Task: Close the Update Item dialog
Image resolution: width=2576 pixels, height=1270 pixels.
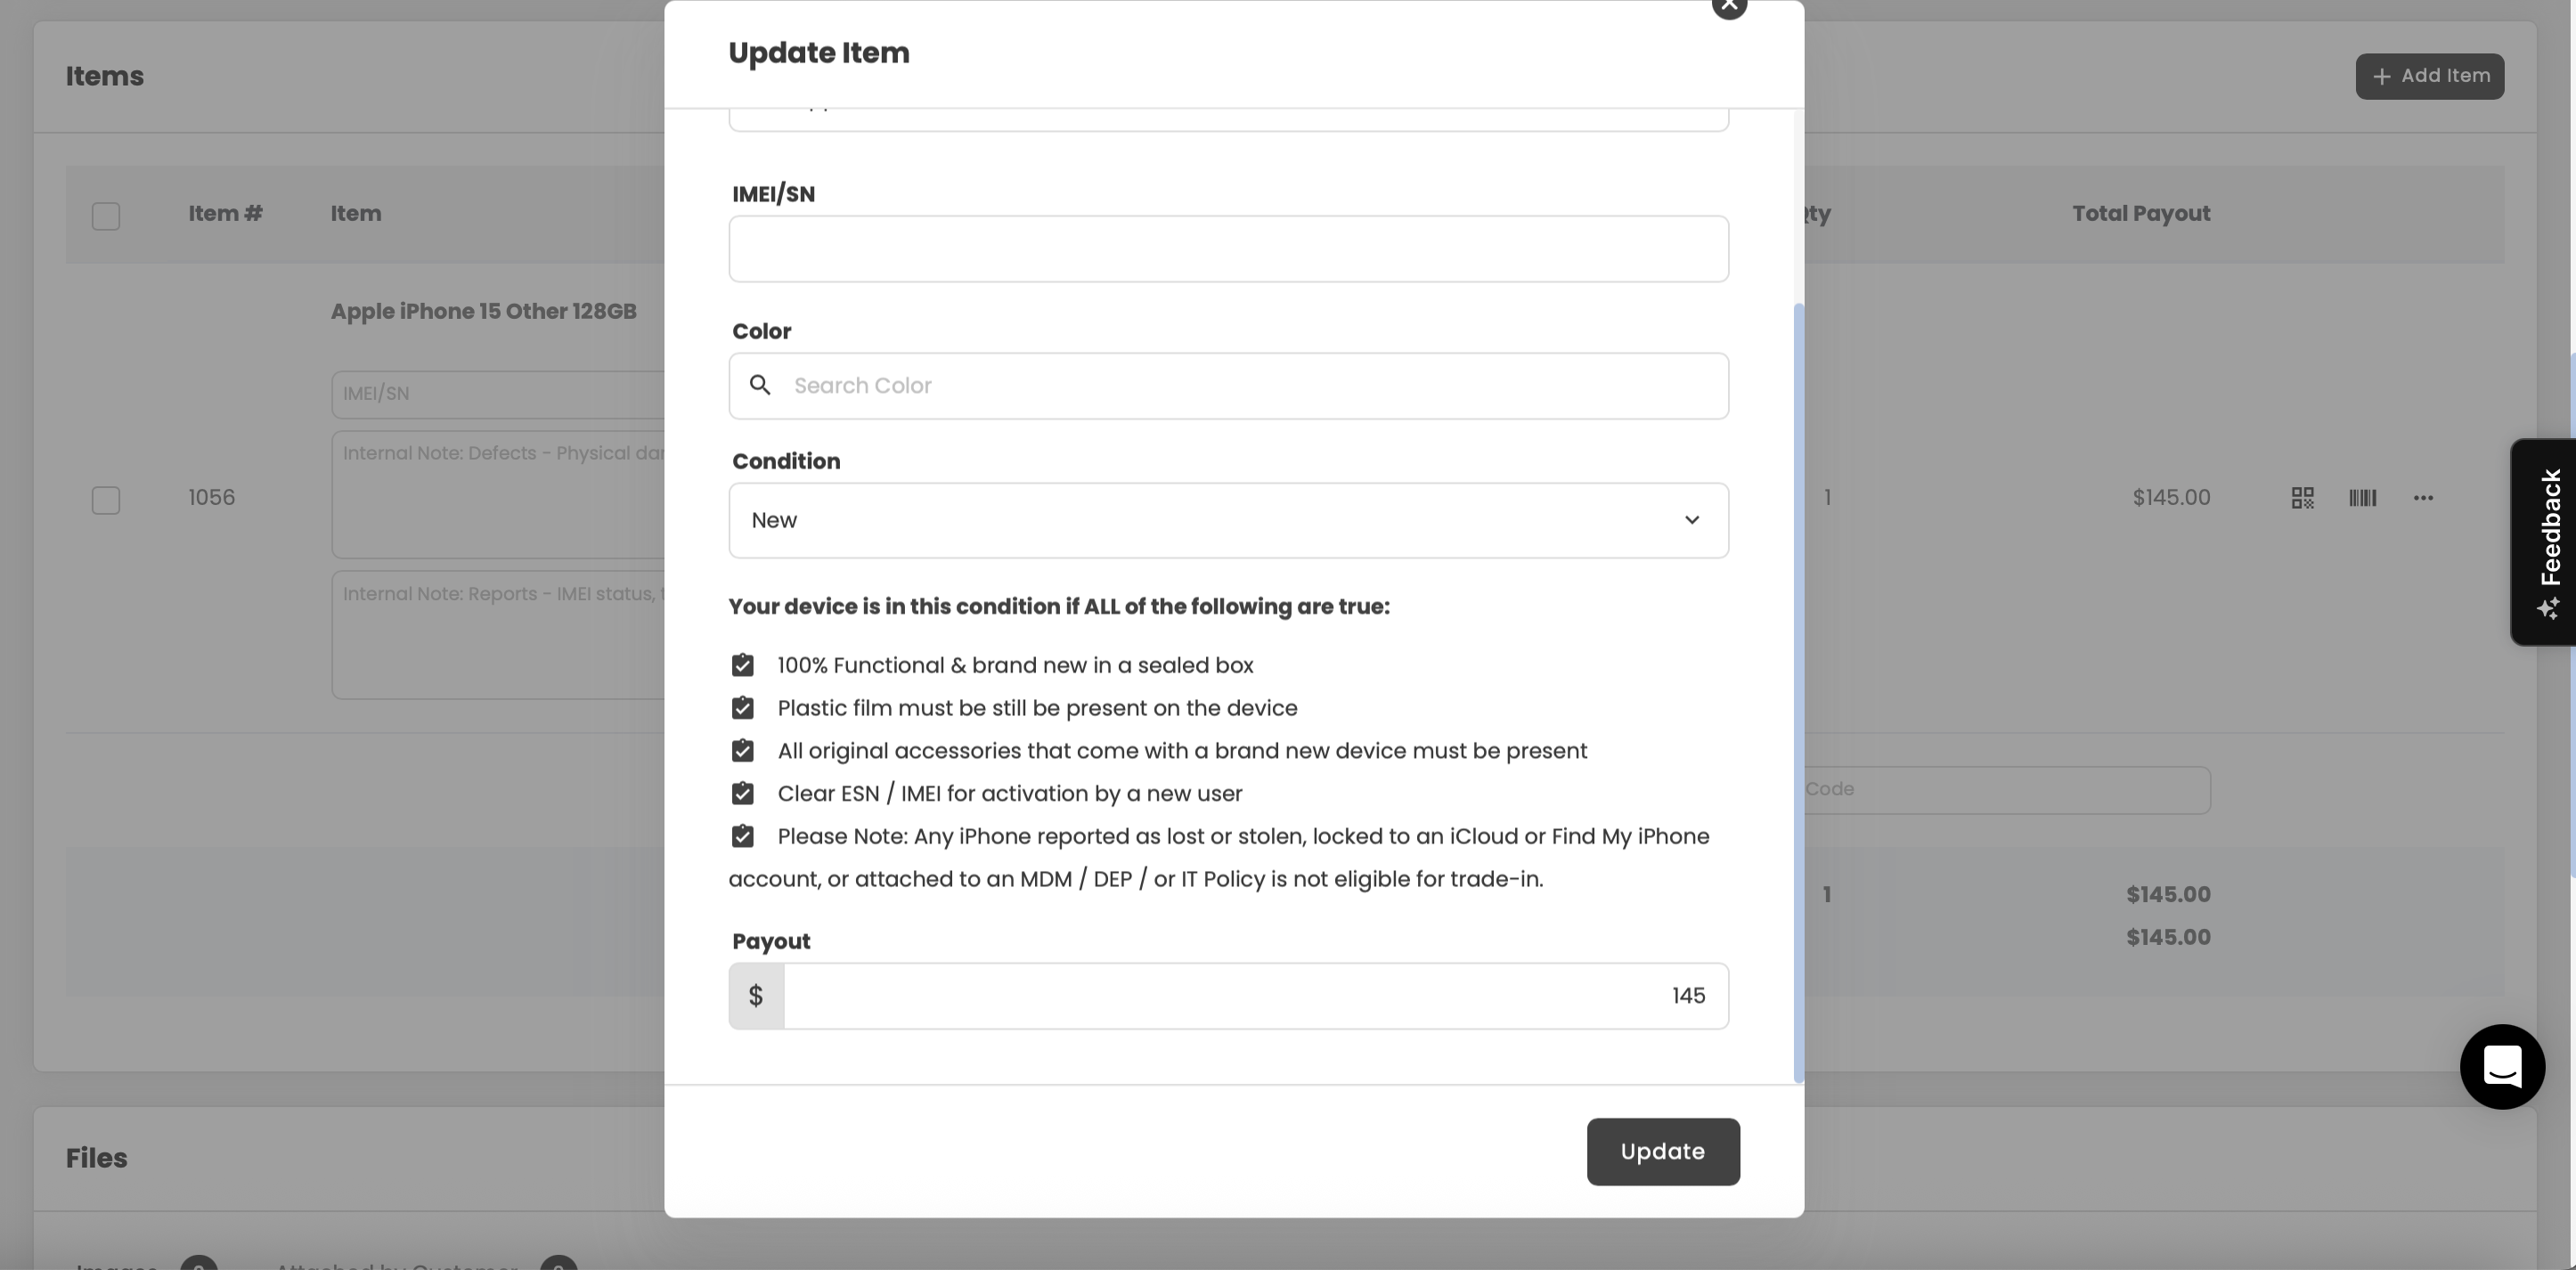Action: tap(1729, 5)
